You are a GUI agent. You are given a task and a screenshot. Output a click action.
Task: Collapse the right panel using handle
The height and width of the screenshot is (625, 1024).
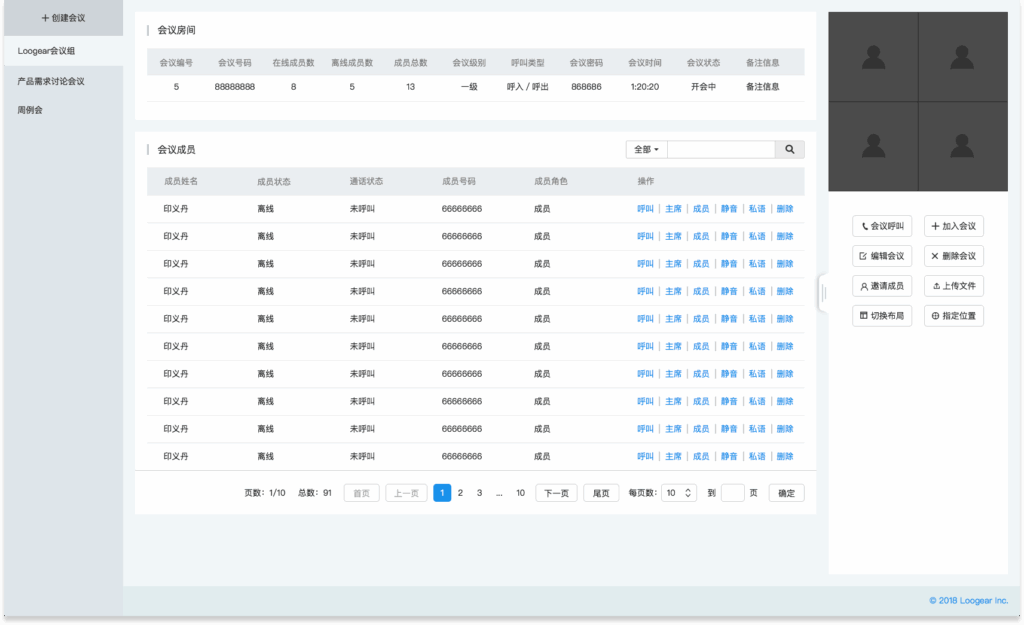pos(823,293)
